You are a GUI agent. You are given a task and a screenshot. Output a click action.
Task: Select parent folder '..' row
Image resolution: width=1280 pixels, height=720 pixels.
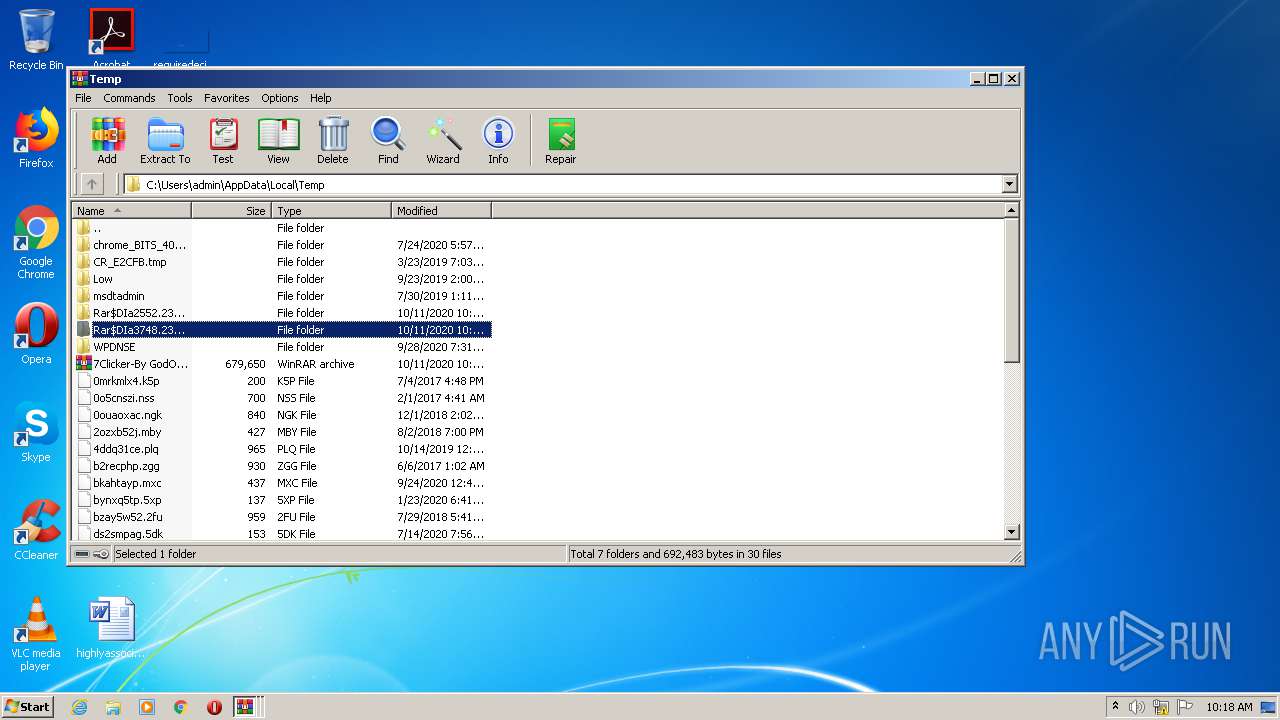(281, 228)
